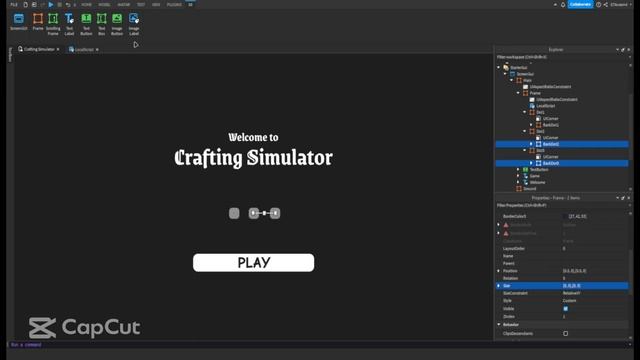Click the undo arrow icon
This screenshot has height=360, width=640.
coord(68,4)
